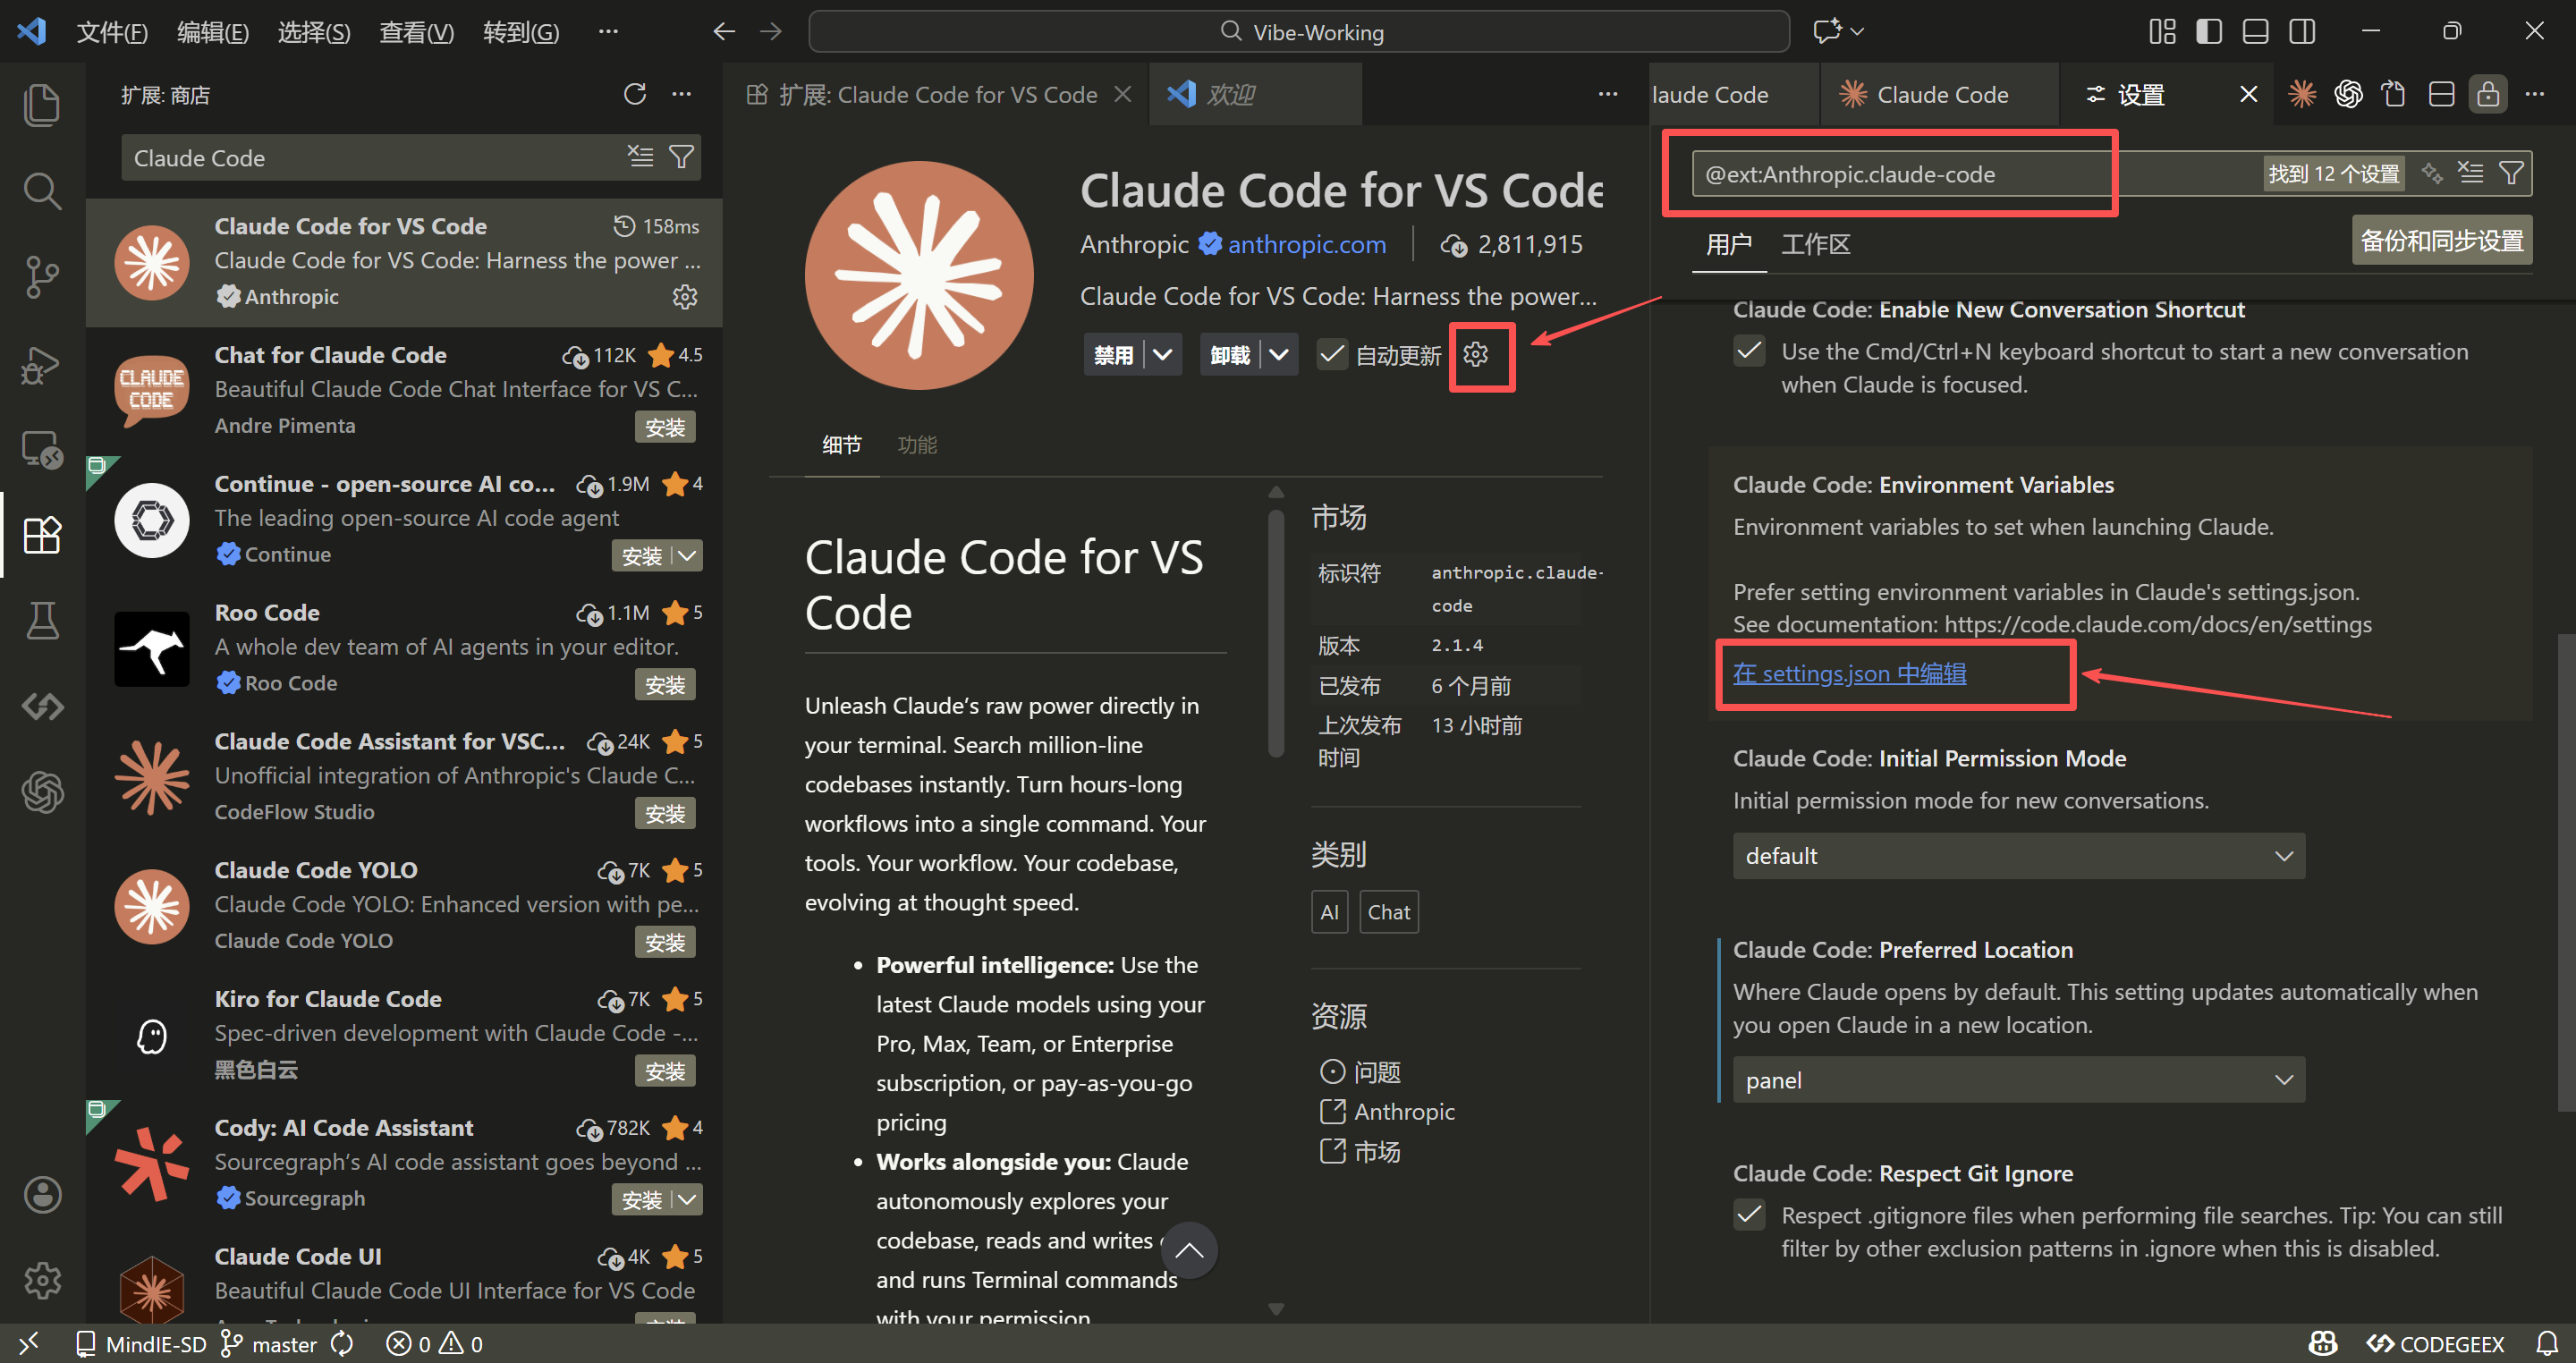Click the Vibe-Working search bar
Image resolution: width=2576 pixels, height=1363 pixels.
[x=1298, y=31]
